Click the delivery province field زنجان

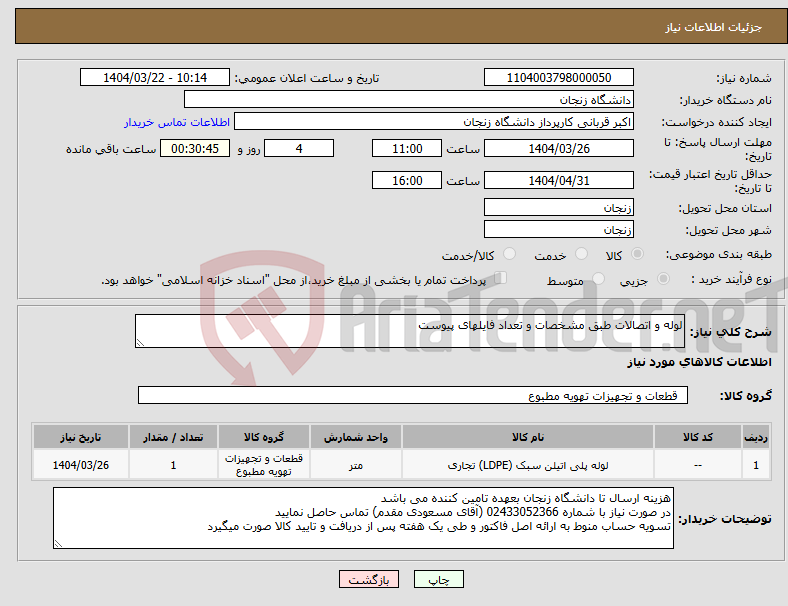pos(558,207)
